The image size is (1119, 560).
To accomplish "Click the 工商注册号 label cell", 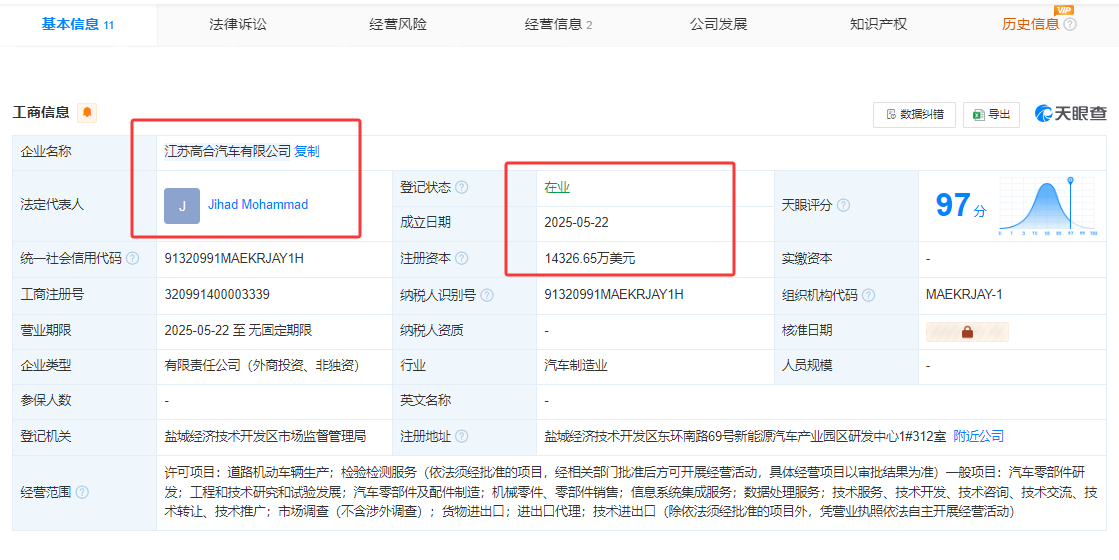I will (84, 295).
